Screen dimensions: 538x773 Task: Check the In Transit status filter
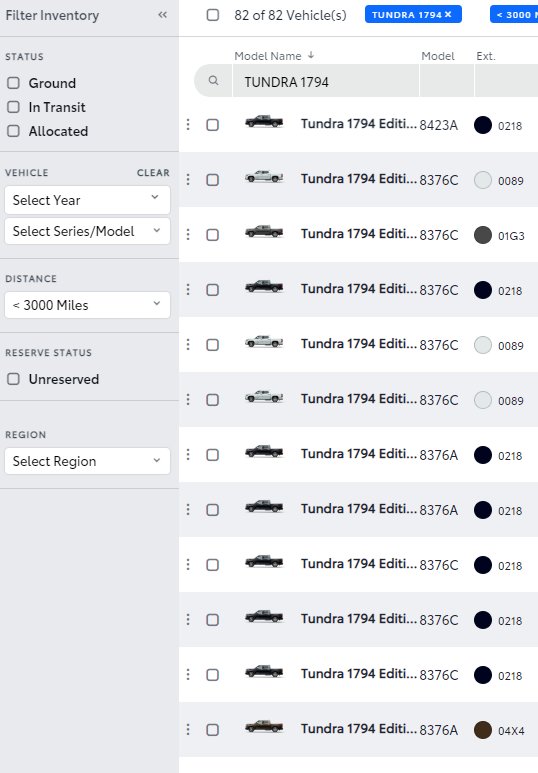pyautogui.click(x=13, y=107)
